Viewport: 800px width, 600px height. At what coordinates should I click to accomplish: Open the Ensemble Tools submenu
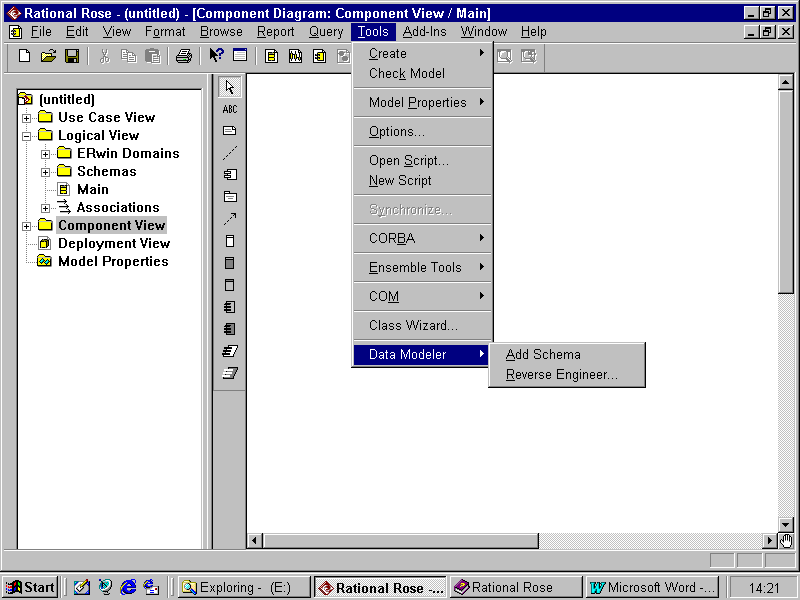(422, 267)
